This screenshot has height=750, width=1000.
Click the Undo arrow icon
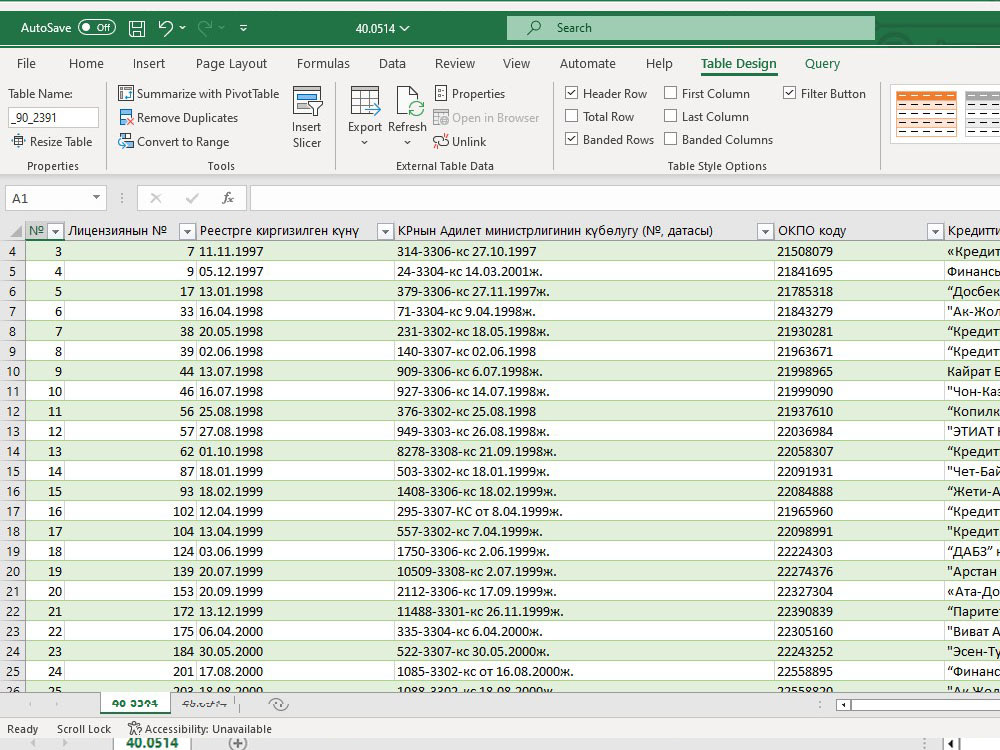coord(165,27)
